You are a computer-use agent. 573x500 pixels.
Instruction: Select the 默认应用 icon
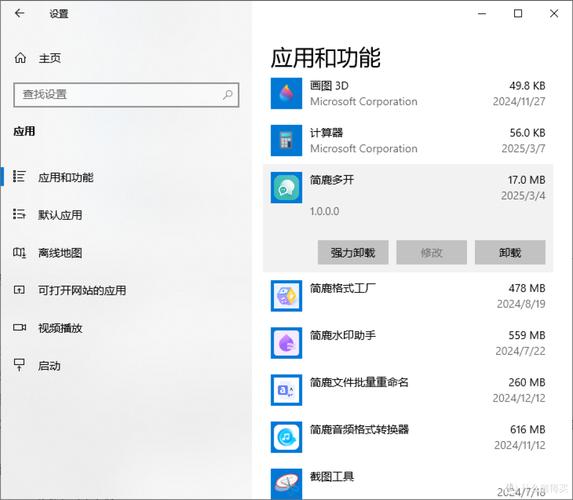pos(19,214)
